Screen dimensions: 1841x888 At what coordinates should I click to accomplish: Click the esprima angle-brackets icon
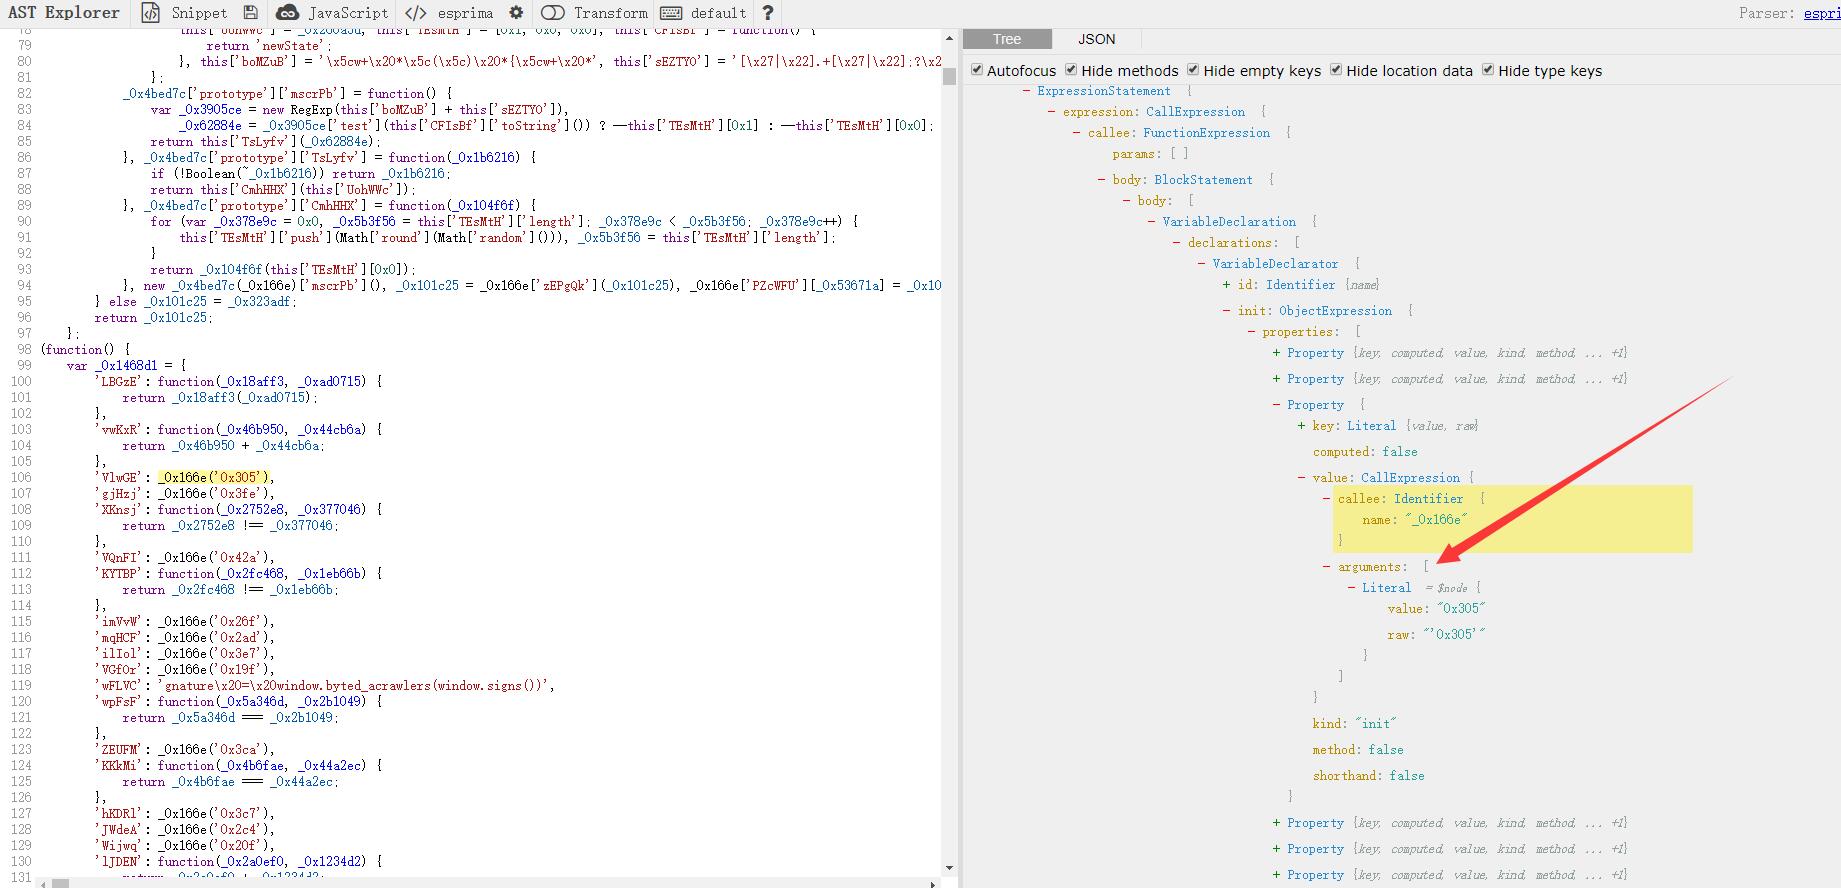pyautogui.click(x=416, y=13)
